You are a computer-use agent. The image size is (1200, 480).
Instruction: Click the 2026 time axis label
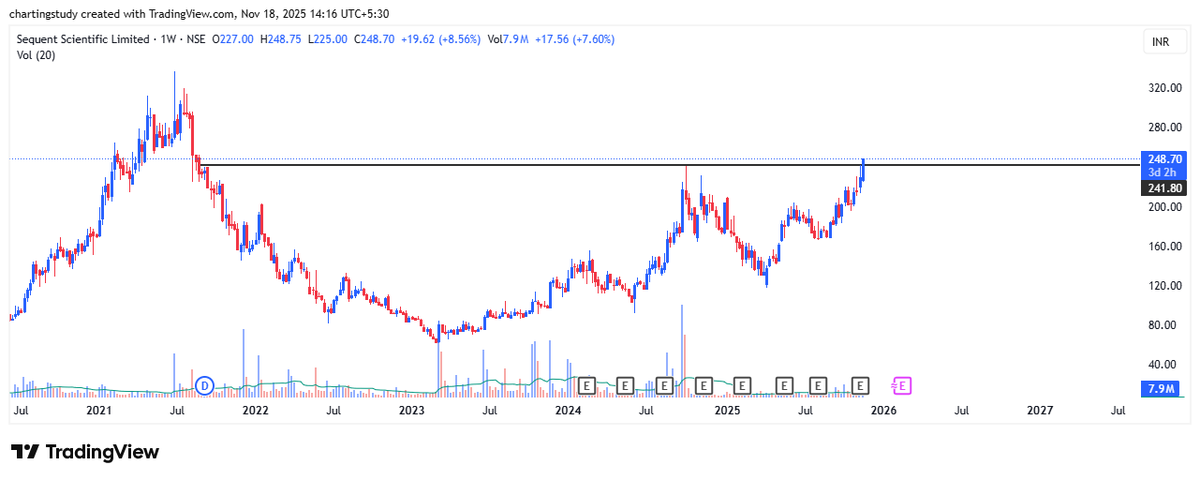tap(883, 410)
